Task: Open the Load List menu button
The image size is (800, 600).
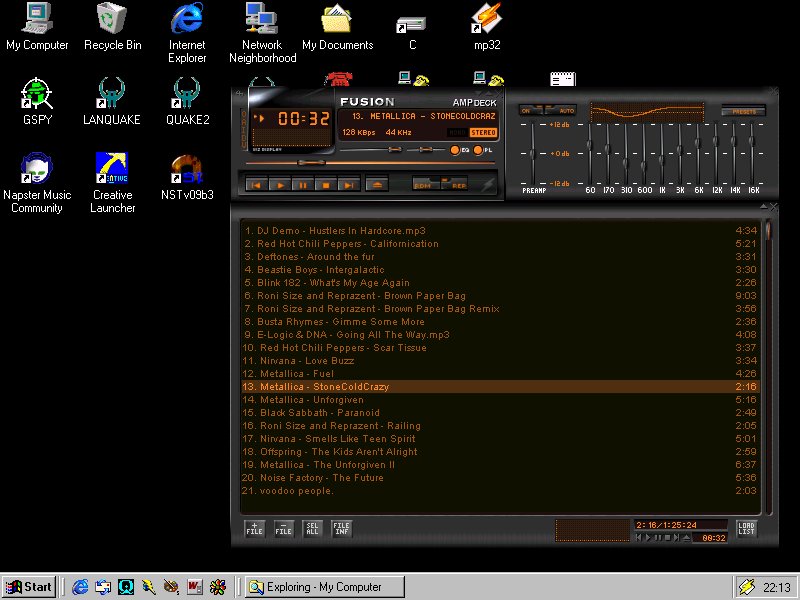Action: (746, 529)
